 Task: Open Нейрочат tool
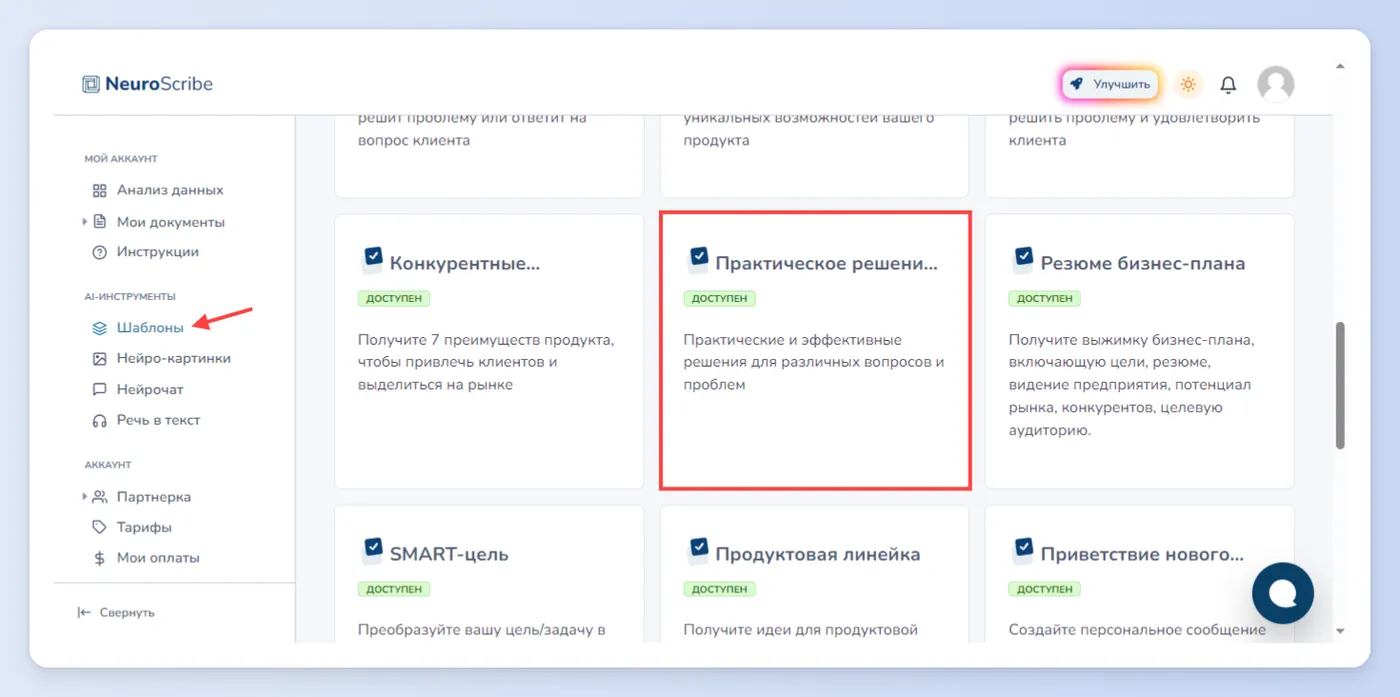coord(150,389)
